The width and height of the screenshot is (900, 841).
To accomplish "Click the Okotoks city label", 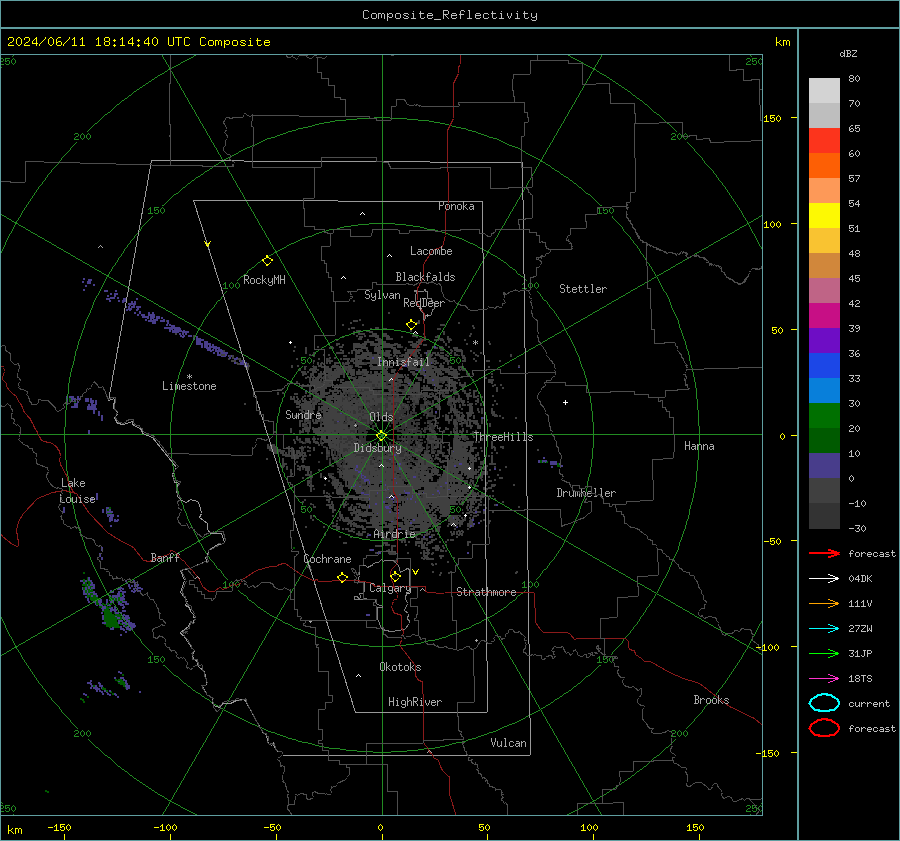I will [x=400, y=667].
